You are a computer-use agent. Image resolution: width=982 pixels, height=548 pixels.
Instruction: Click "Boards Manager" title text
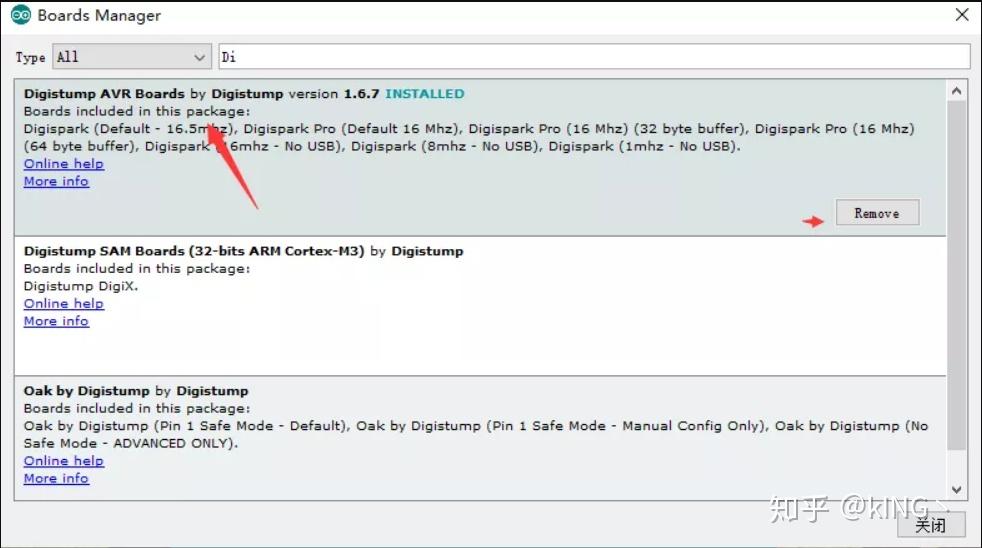[99, 15]
